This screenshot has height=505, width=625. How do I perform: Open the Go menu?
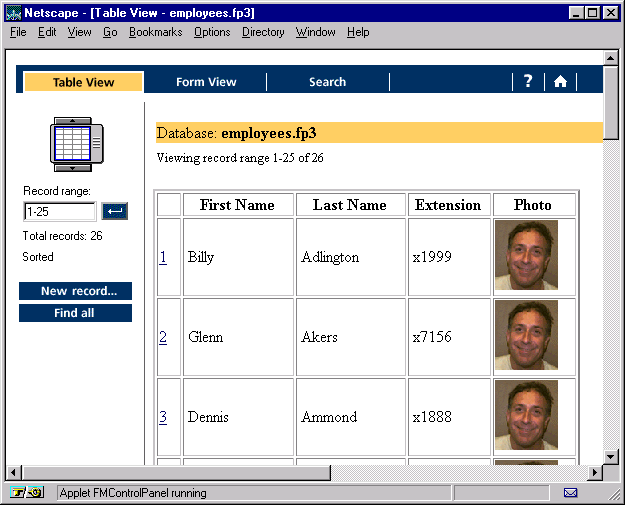click(110, 32)
